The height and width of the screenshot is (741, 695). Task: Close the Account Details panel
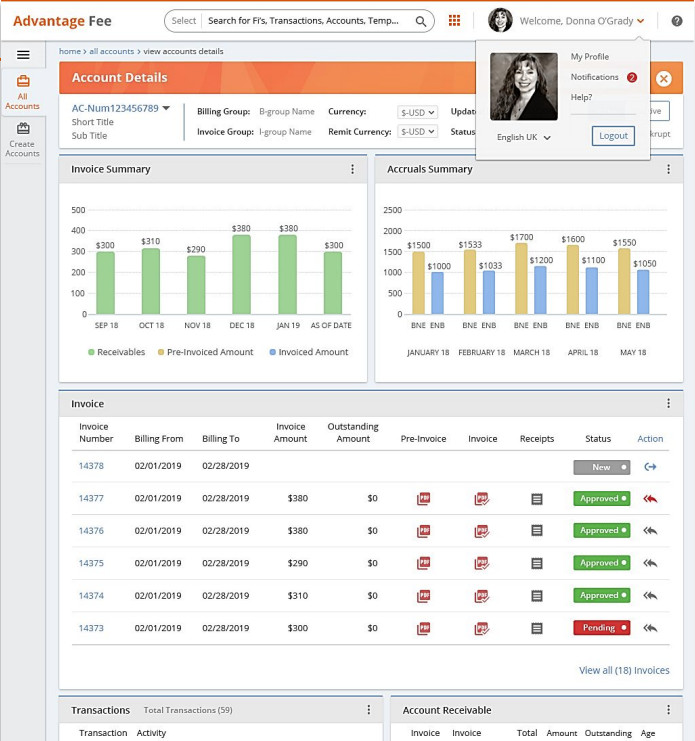pyautogui.click(x=664, y=79)
